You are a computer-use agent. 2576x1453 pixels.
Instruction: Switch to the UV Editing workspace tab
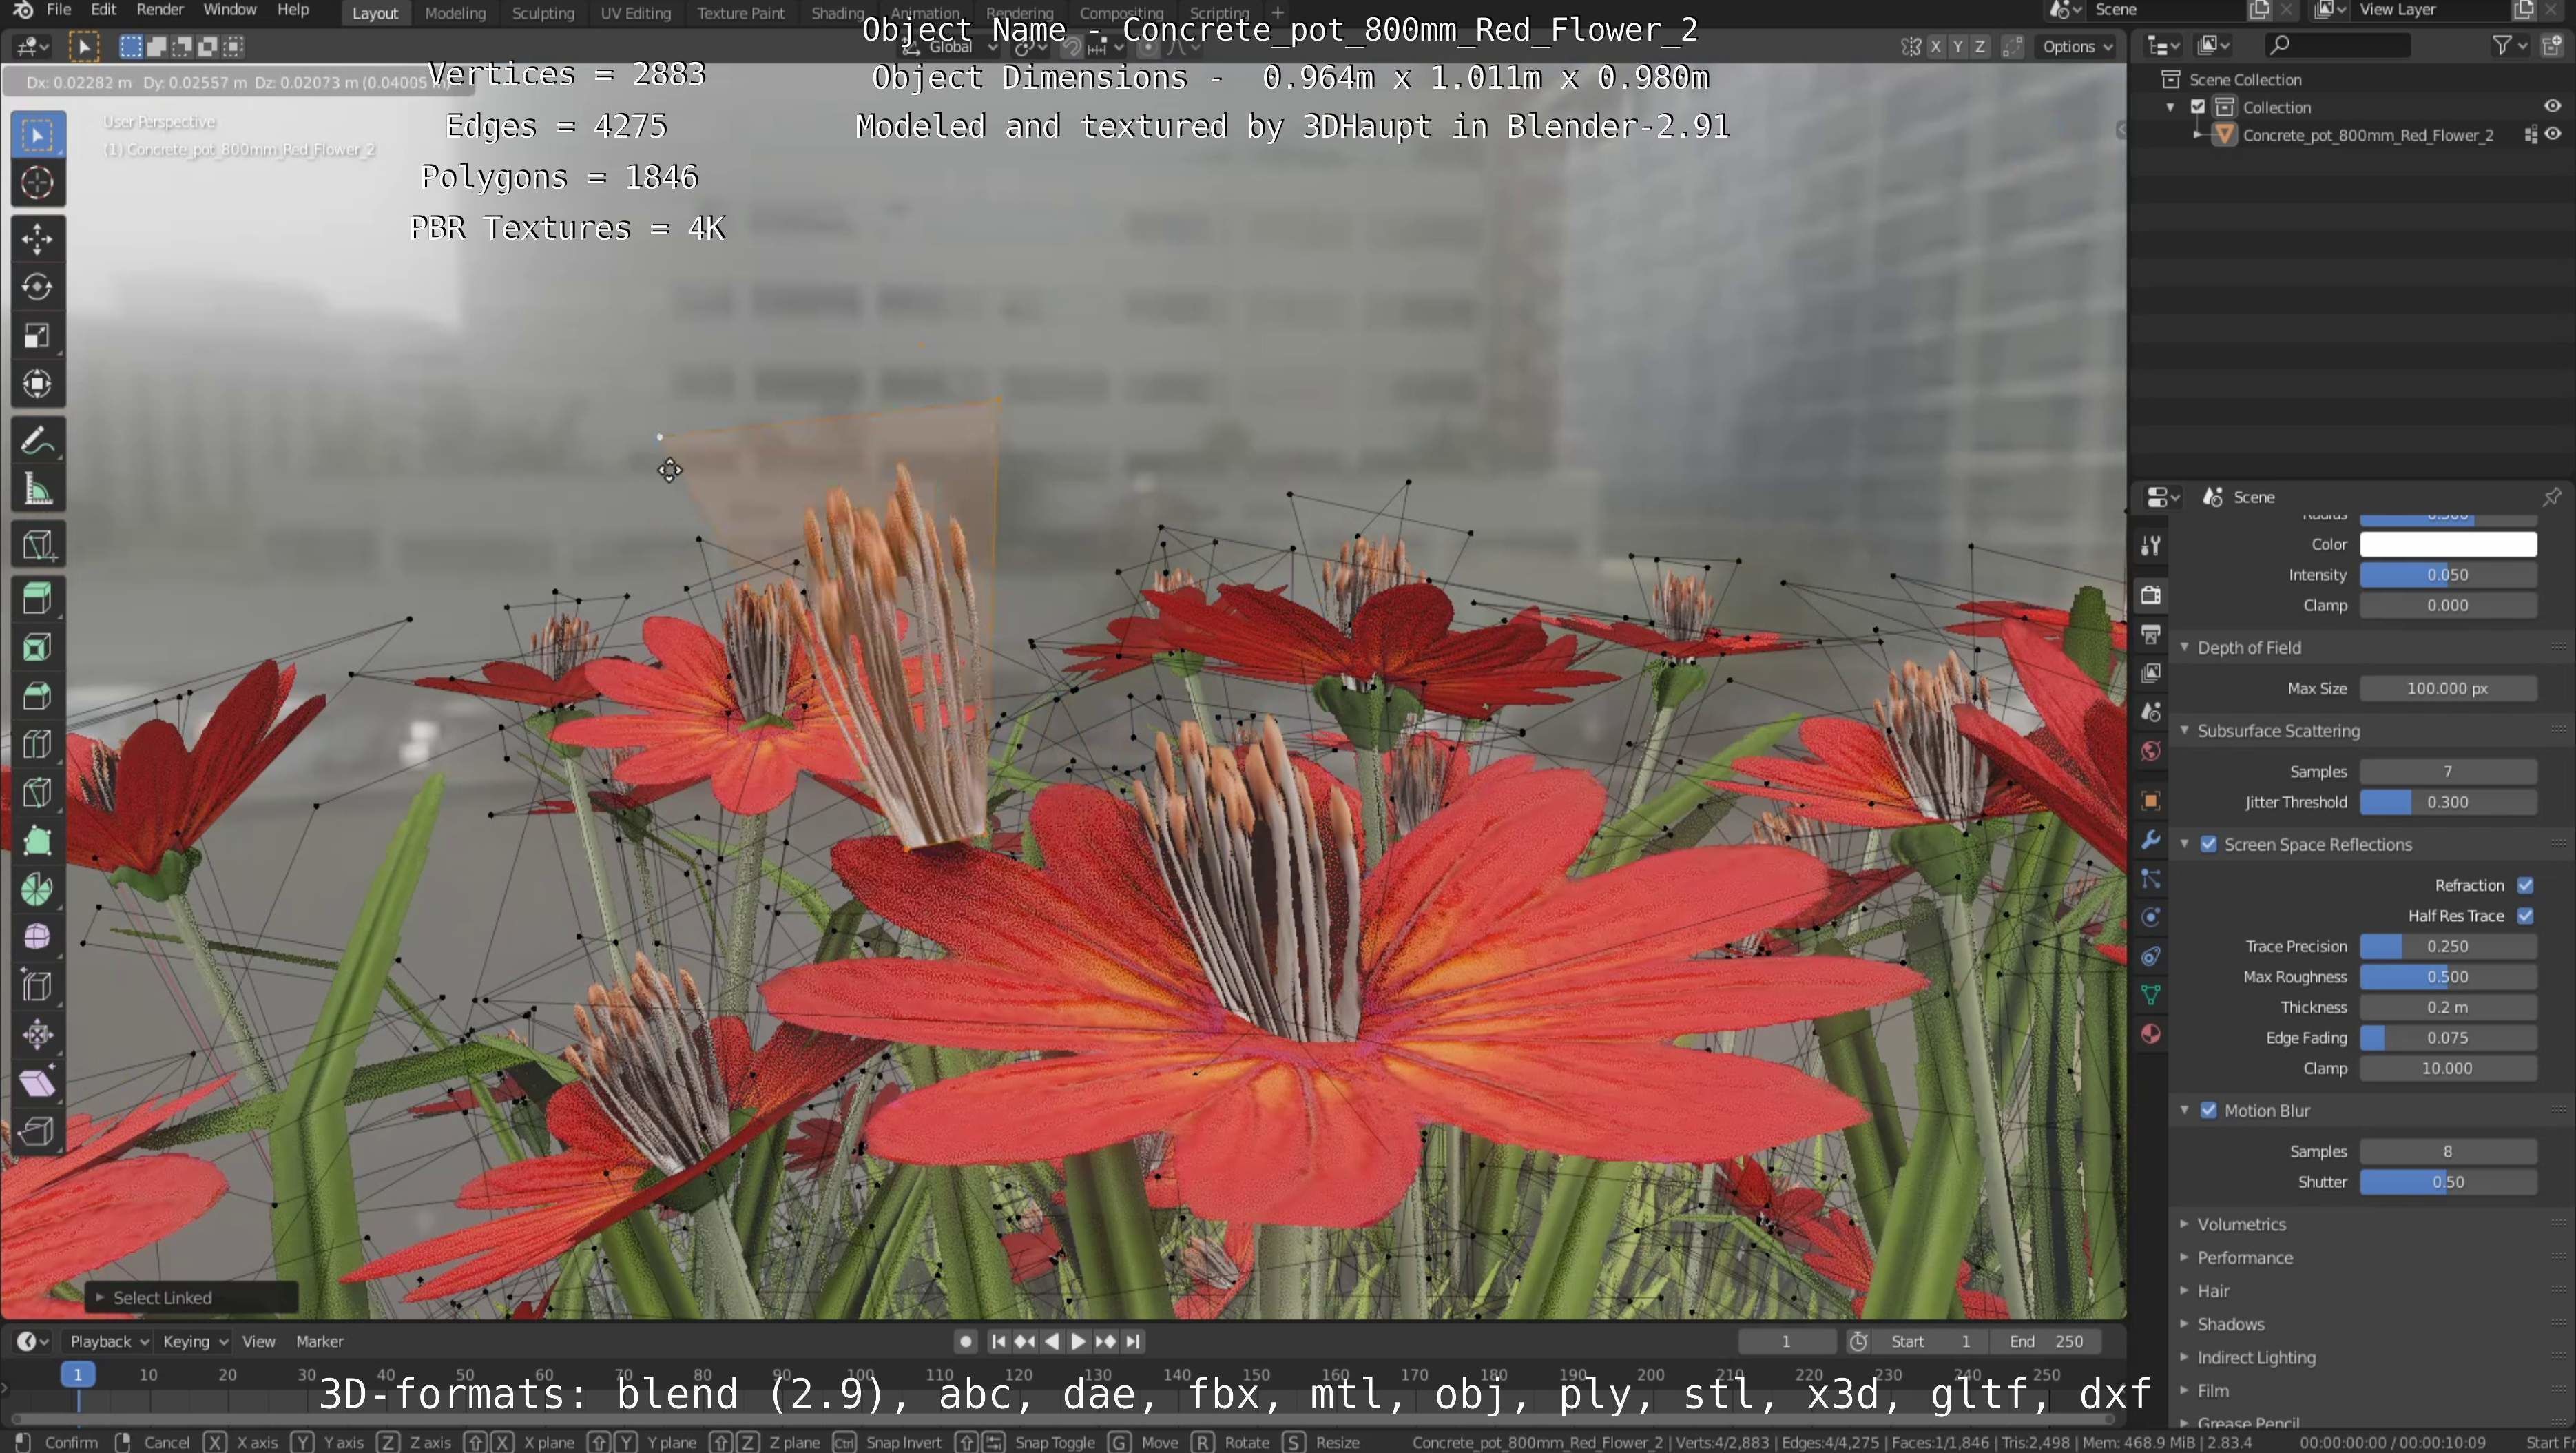635,13
